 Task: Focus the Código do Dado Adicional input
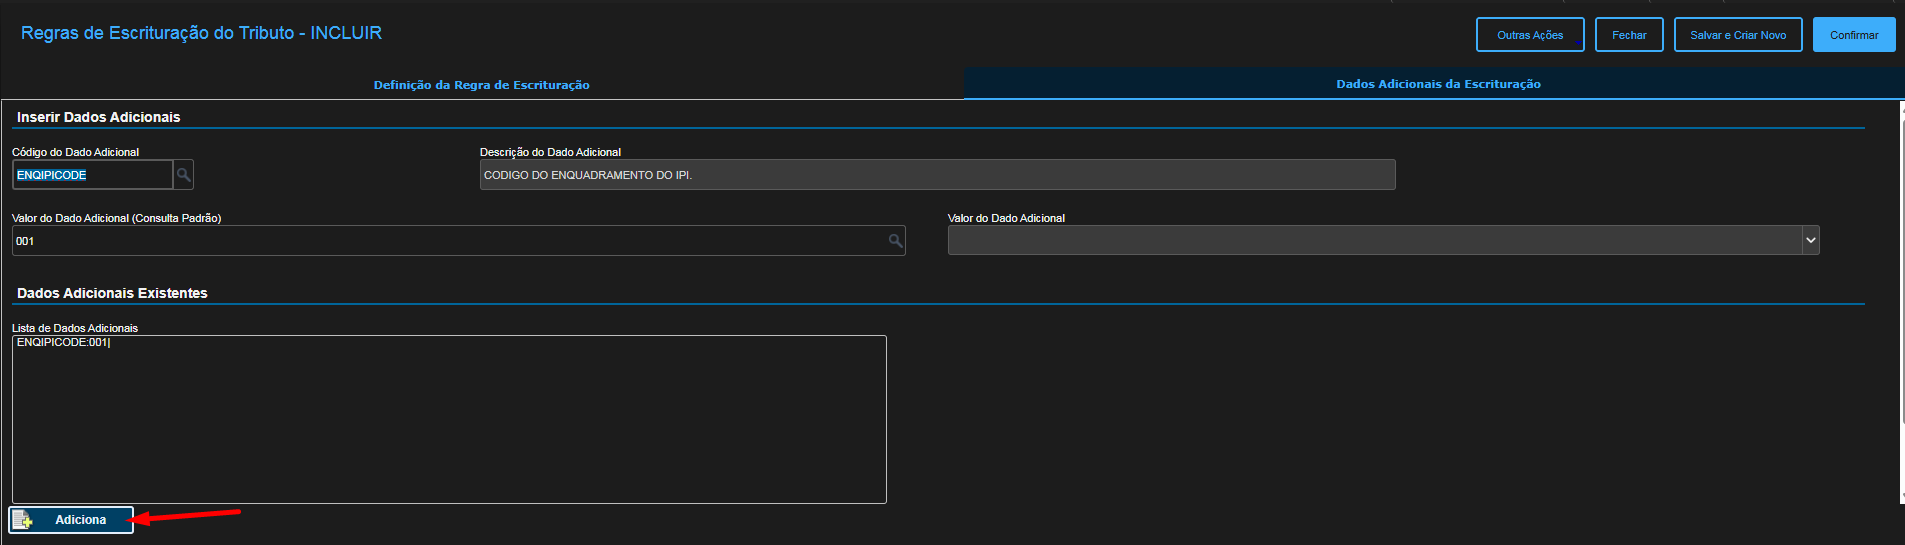click(x=92, y=175)
